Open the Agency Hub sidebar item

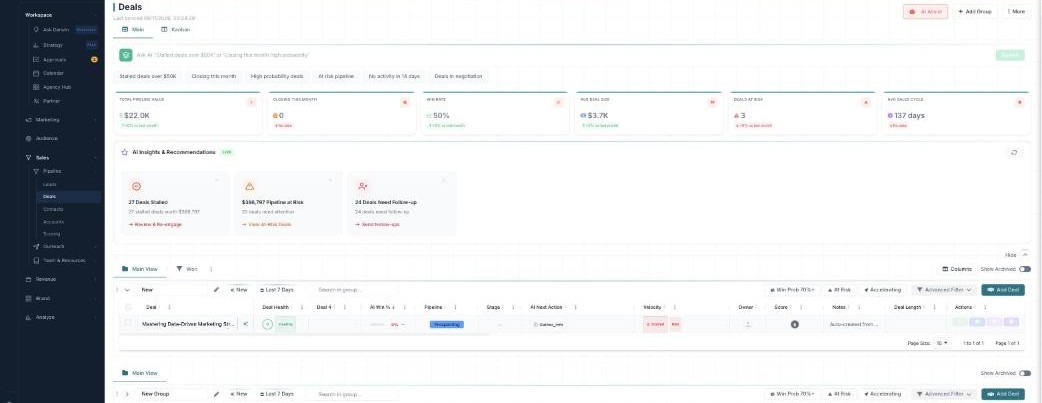56,87
